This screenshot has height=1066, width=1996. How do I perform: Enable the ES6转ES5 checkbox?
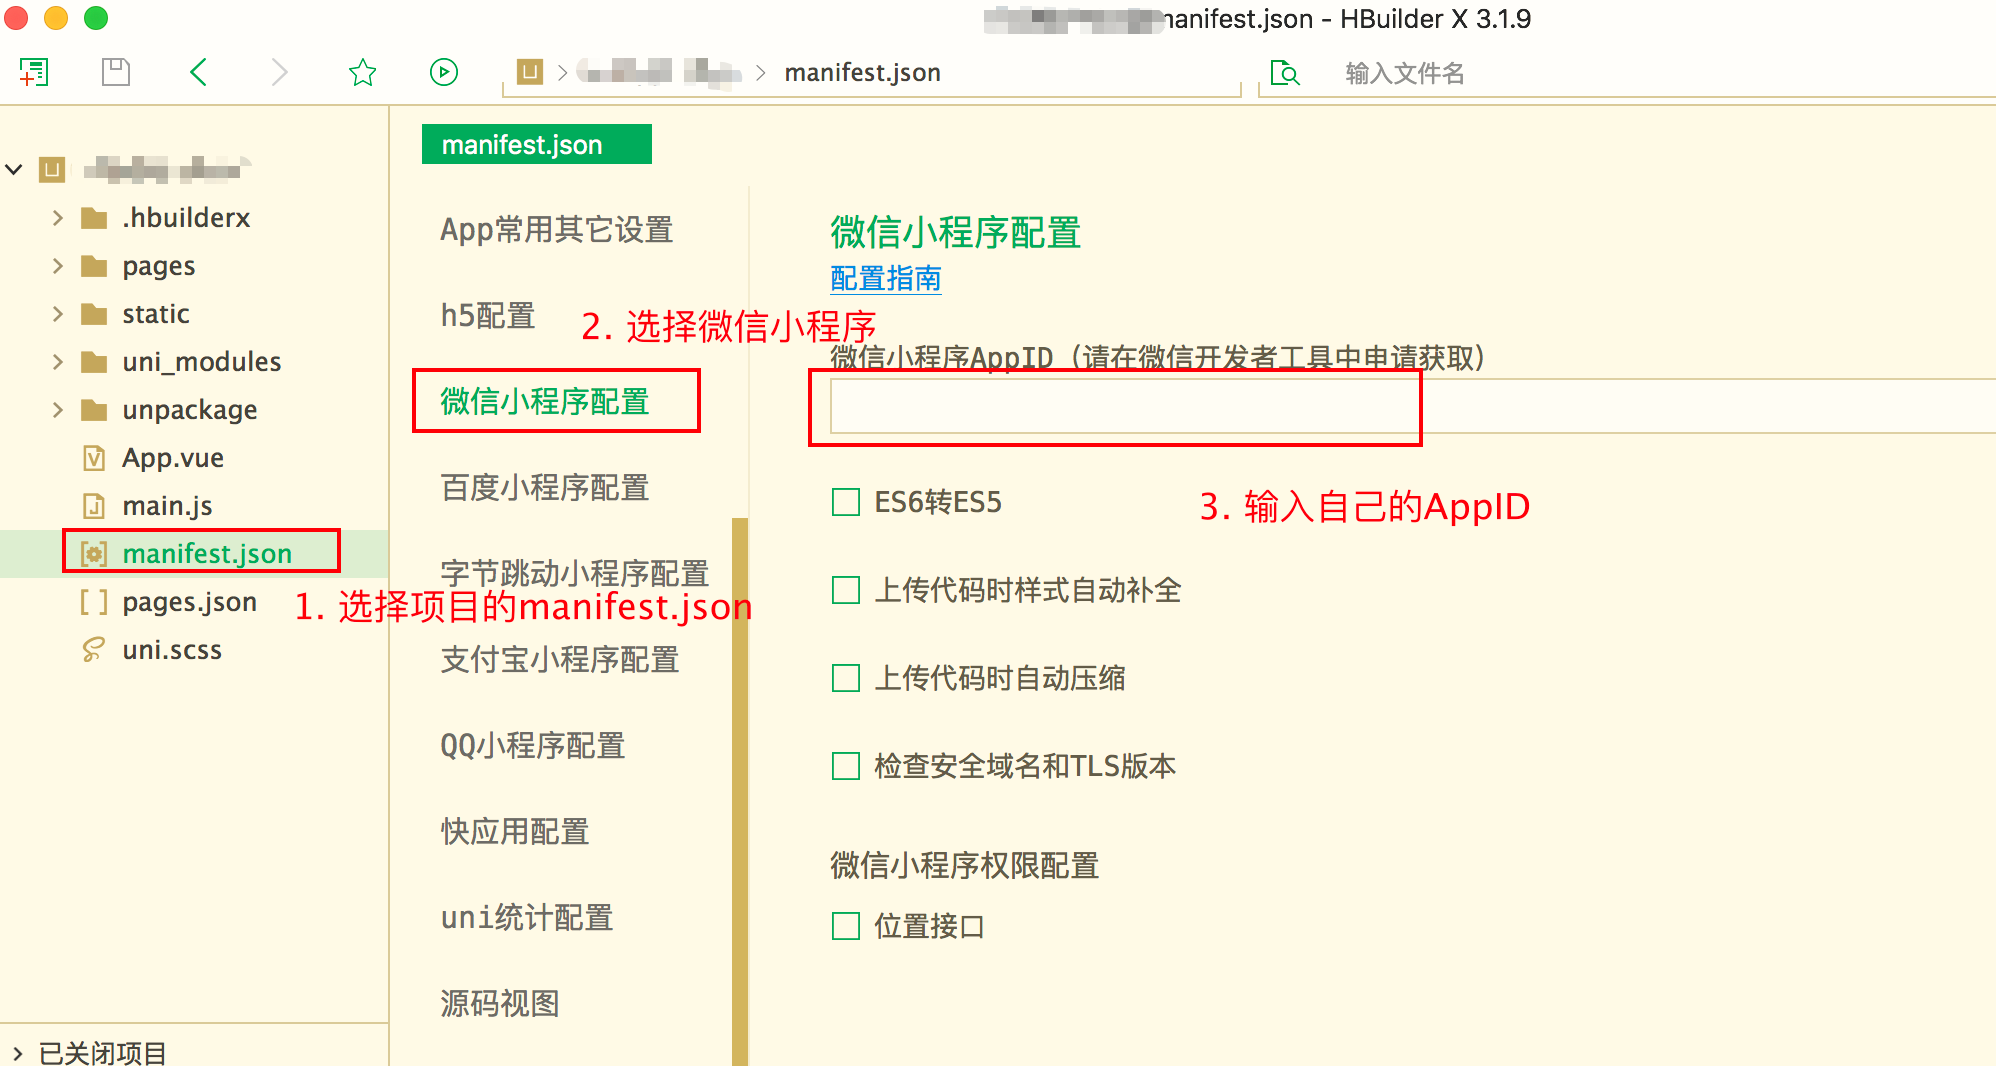(x=846, y=502)
